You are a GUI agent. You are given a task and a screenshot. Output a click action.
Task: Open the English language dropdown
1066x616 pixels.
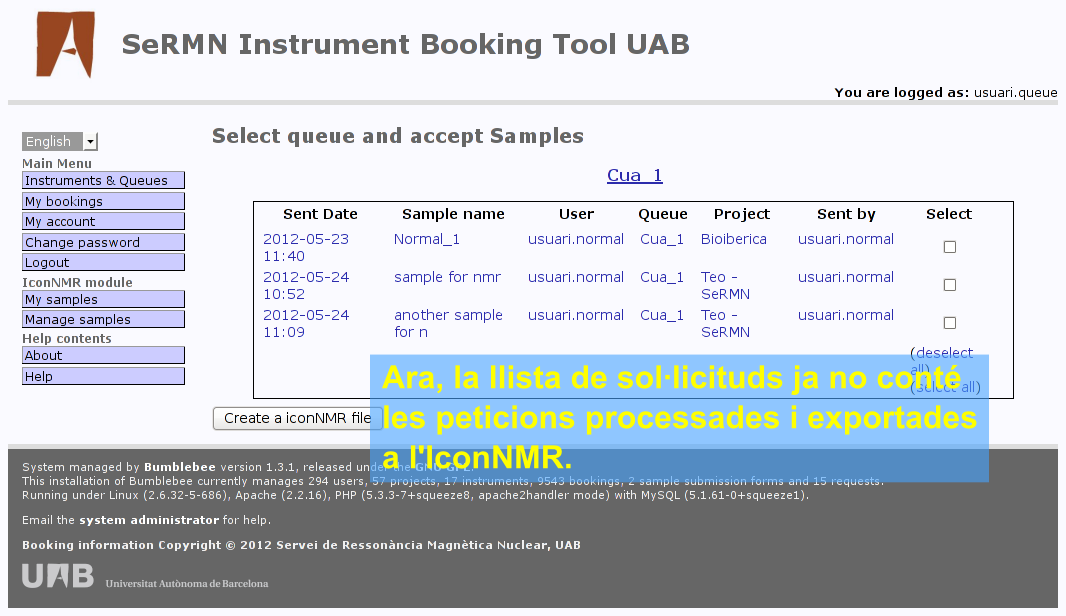click(x=60, y=141)
